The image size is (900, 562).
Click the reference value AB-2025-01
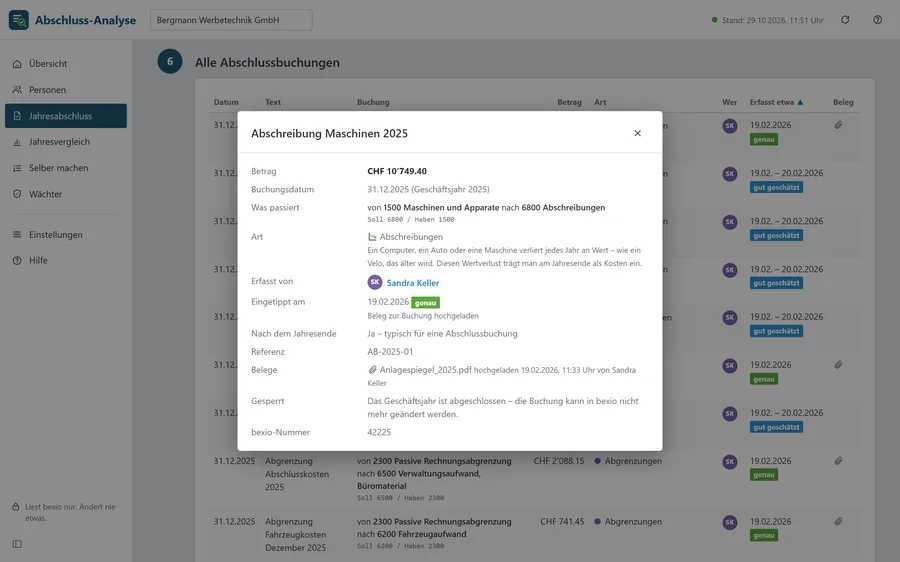[390, 351]
